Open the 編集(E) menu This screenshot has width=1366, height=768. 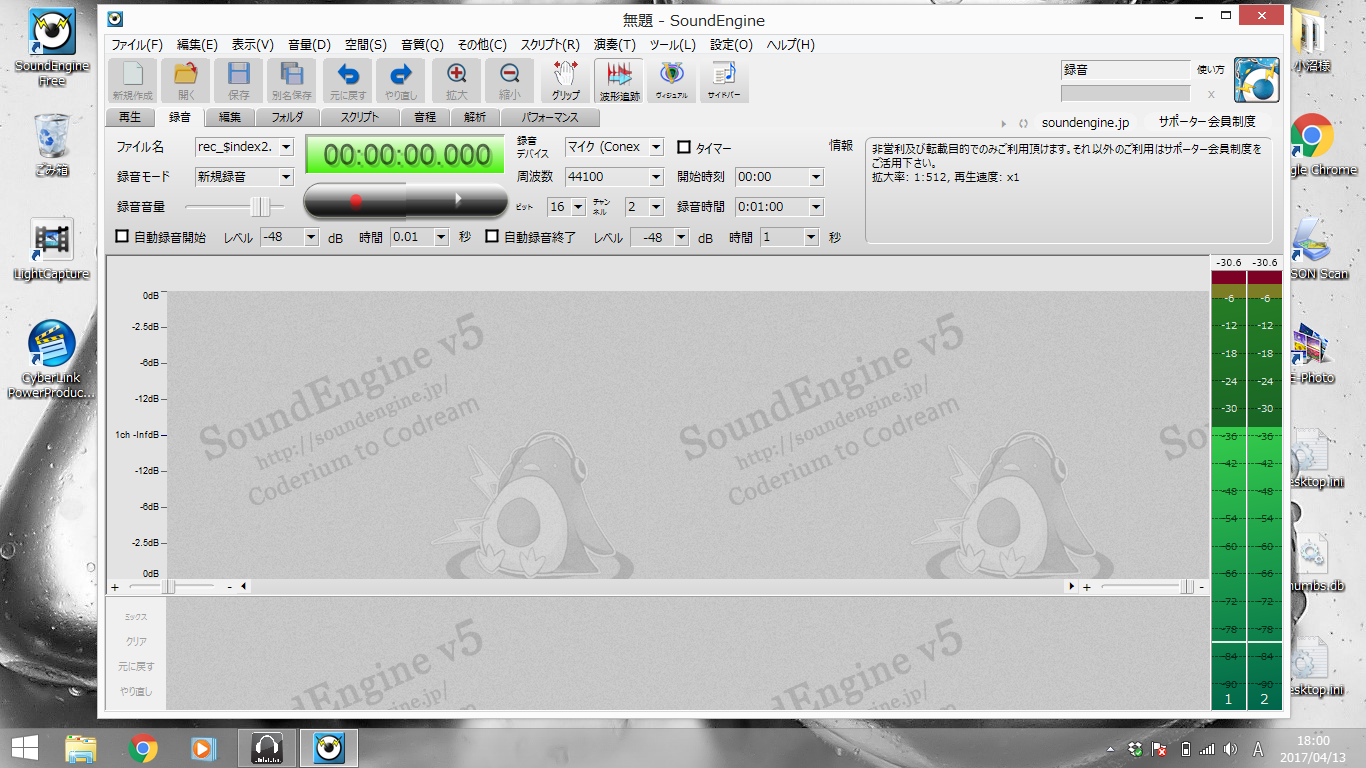pyautogui.click(x=197, y=45)
